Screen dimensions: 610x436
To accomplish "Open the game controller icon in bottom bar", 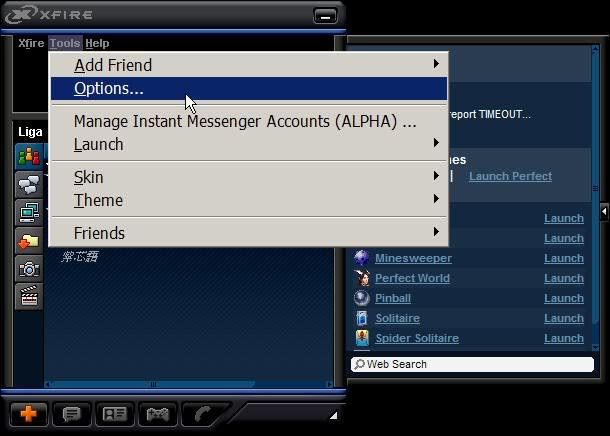I will pos(158,413).
